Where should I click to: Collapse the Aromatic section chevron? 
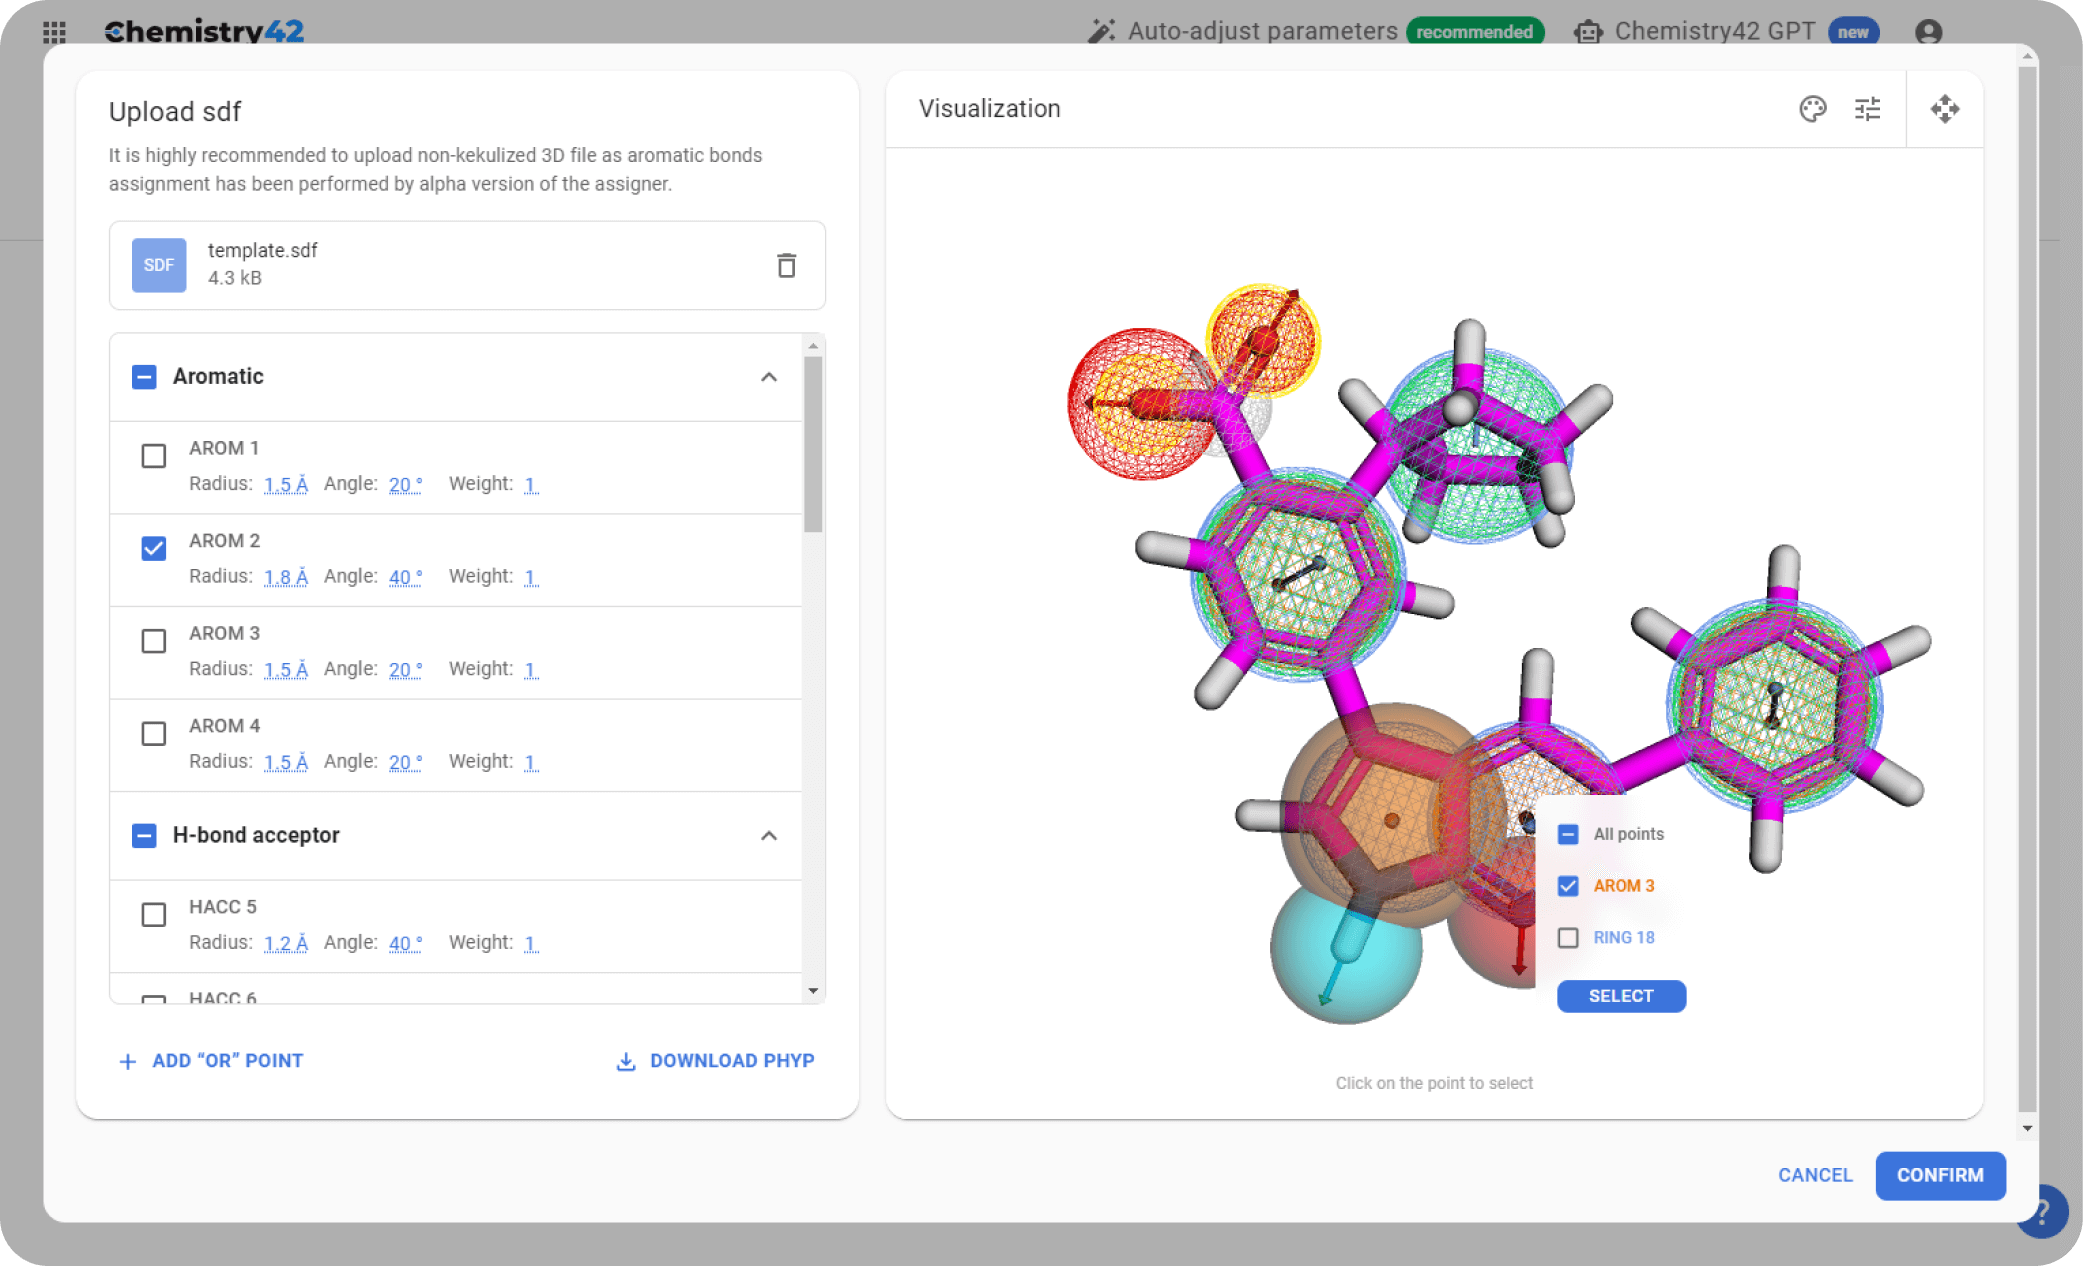[x=769, y=377]
